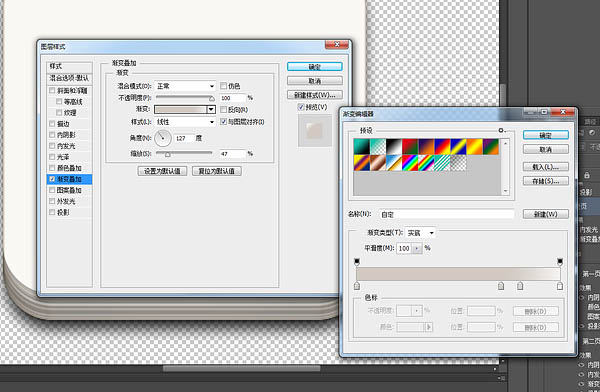Click 取消 in the Gradient Editor

(x=546, y=149)
